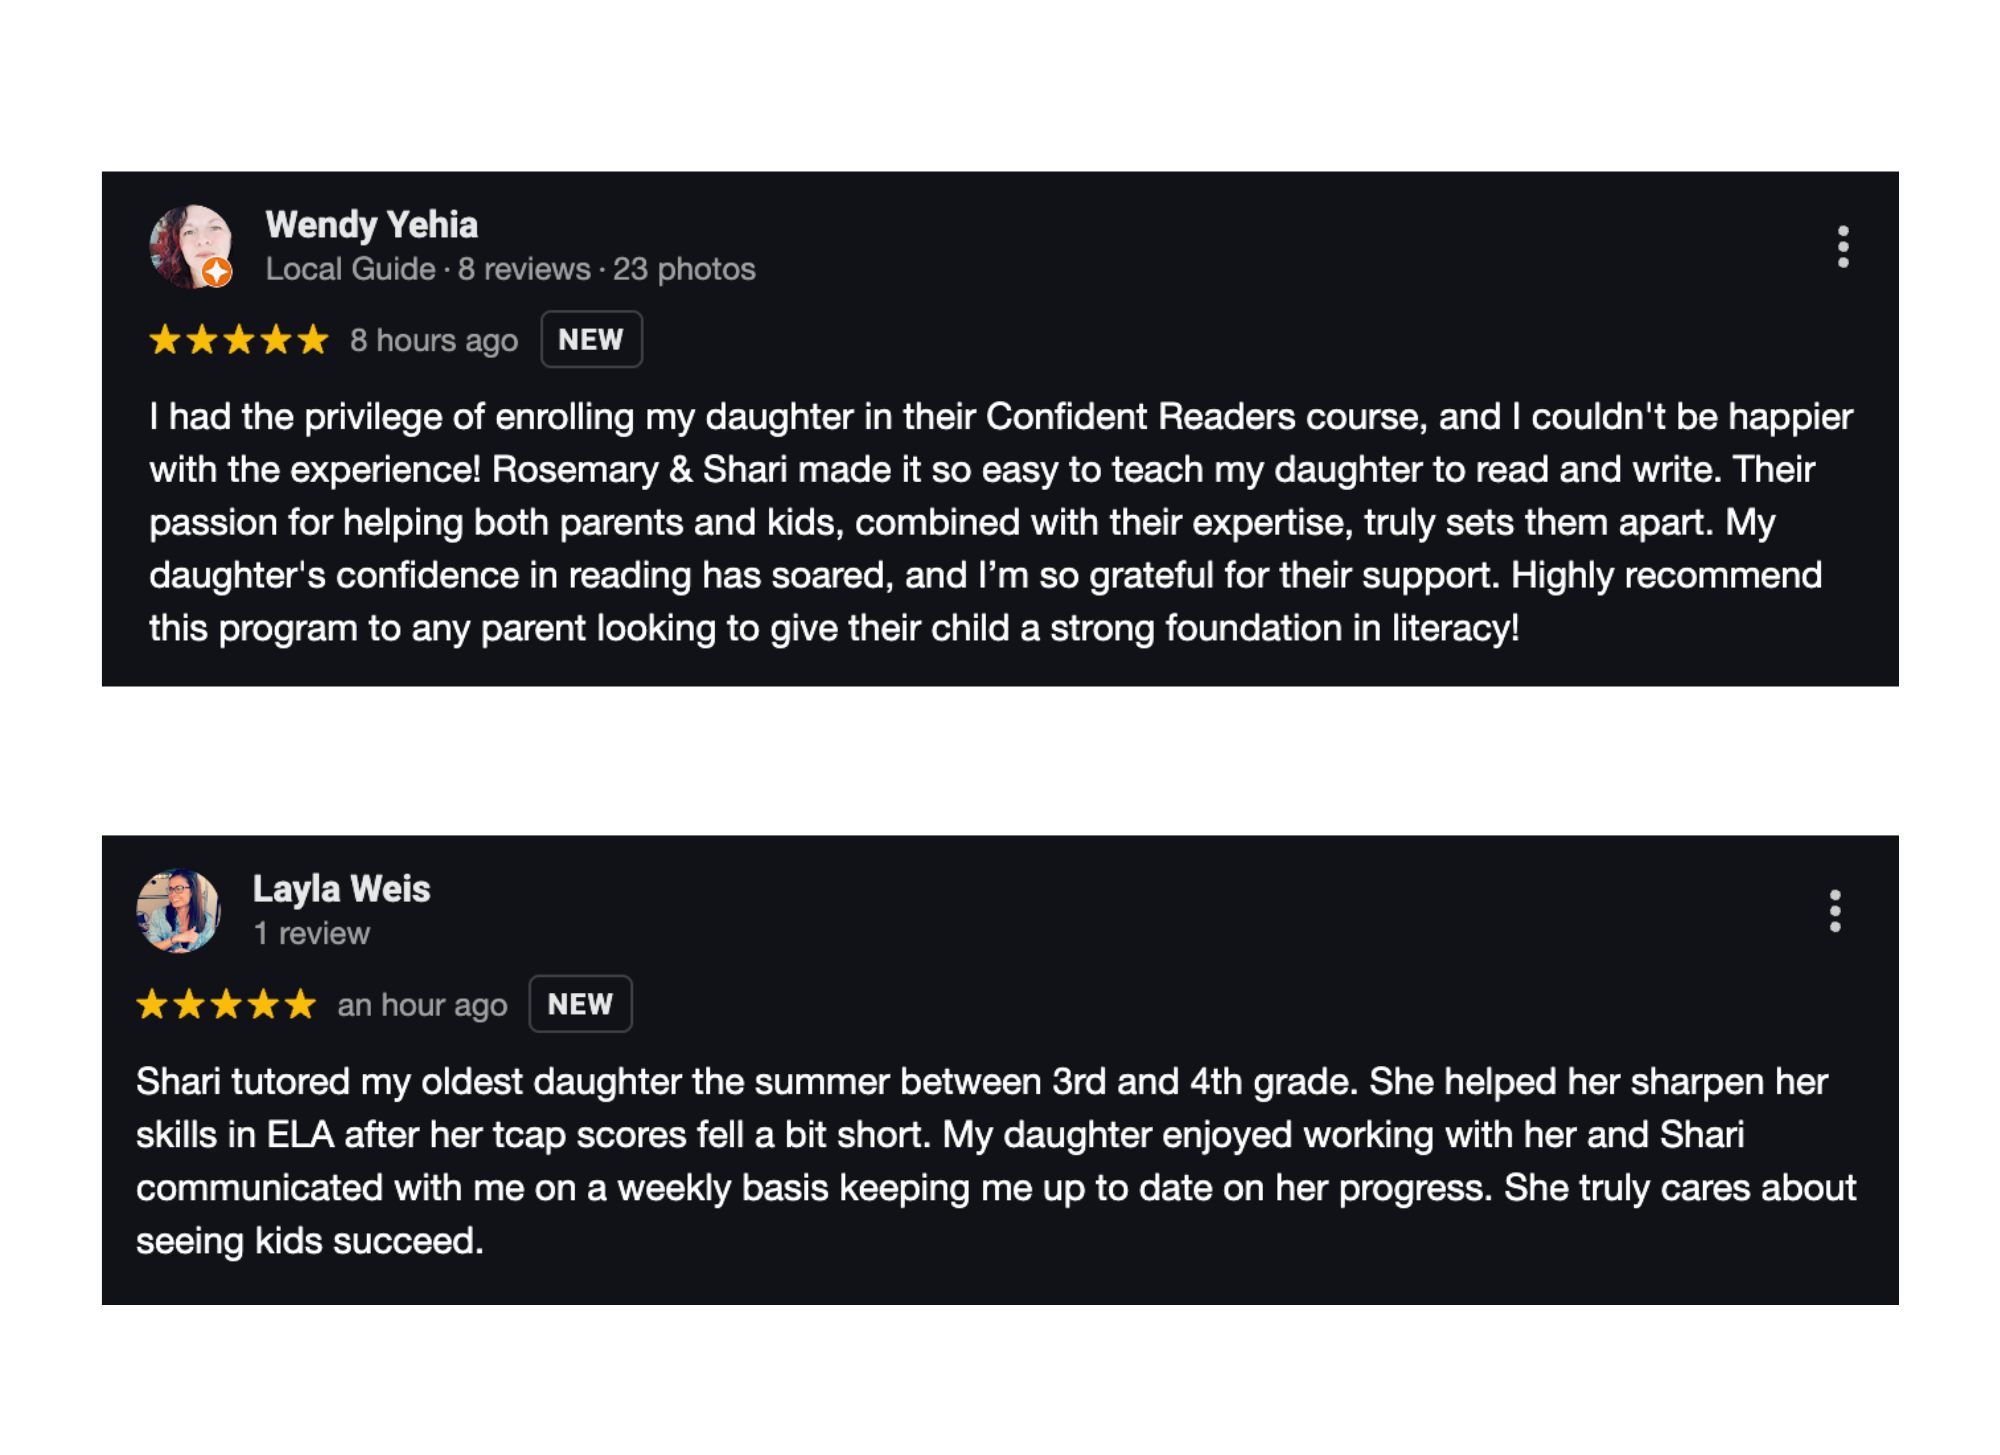2000x1455 pixels.
Task: Click Layla Weis's profile photo
Action: tap(178, 910)
